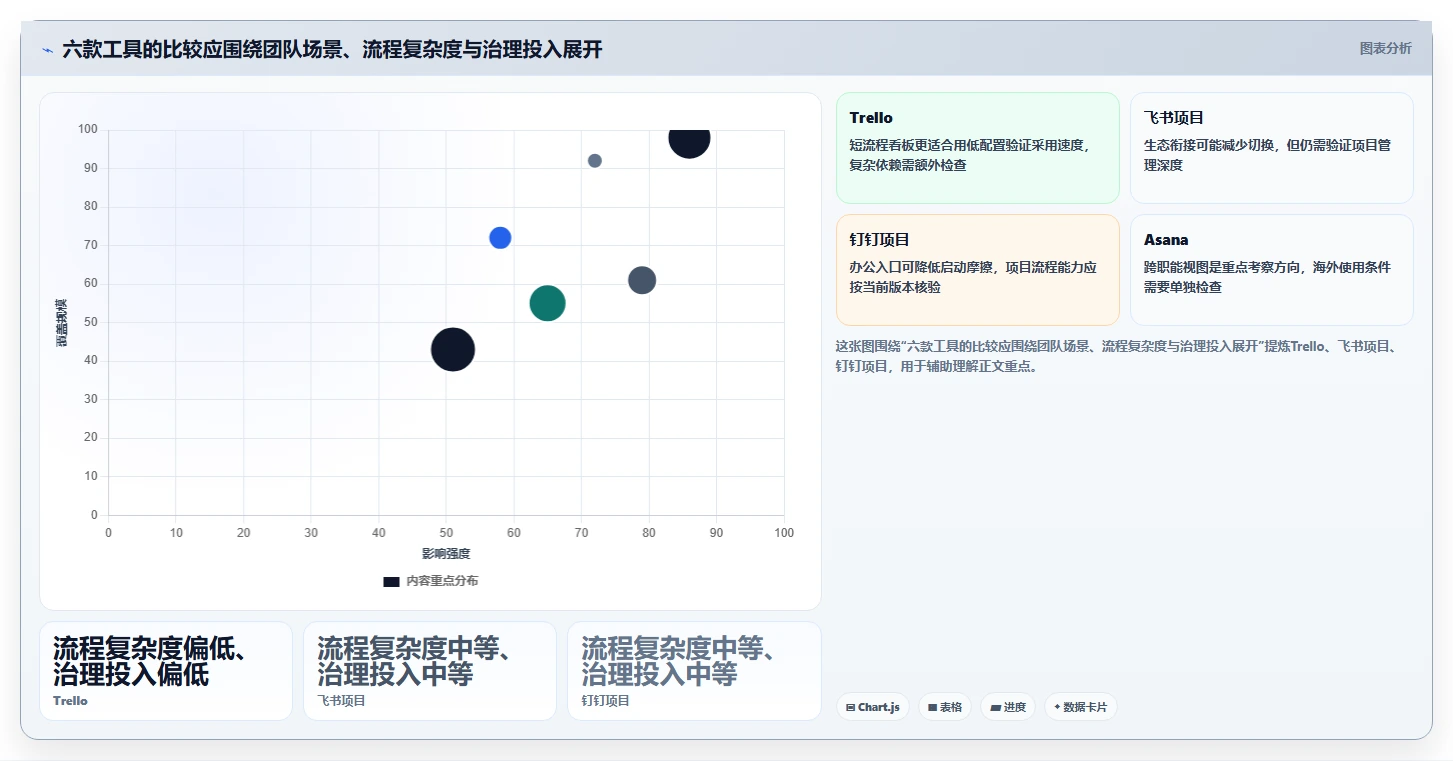
Task: Click the 图表分析 label at top right
Action: pyautogui.click(x=1385, y=48)
